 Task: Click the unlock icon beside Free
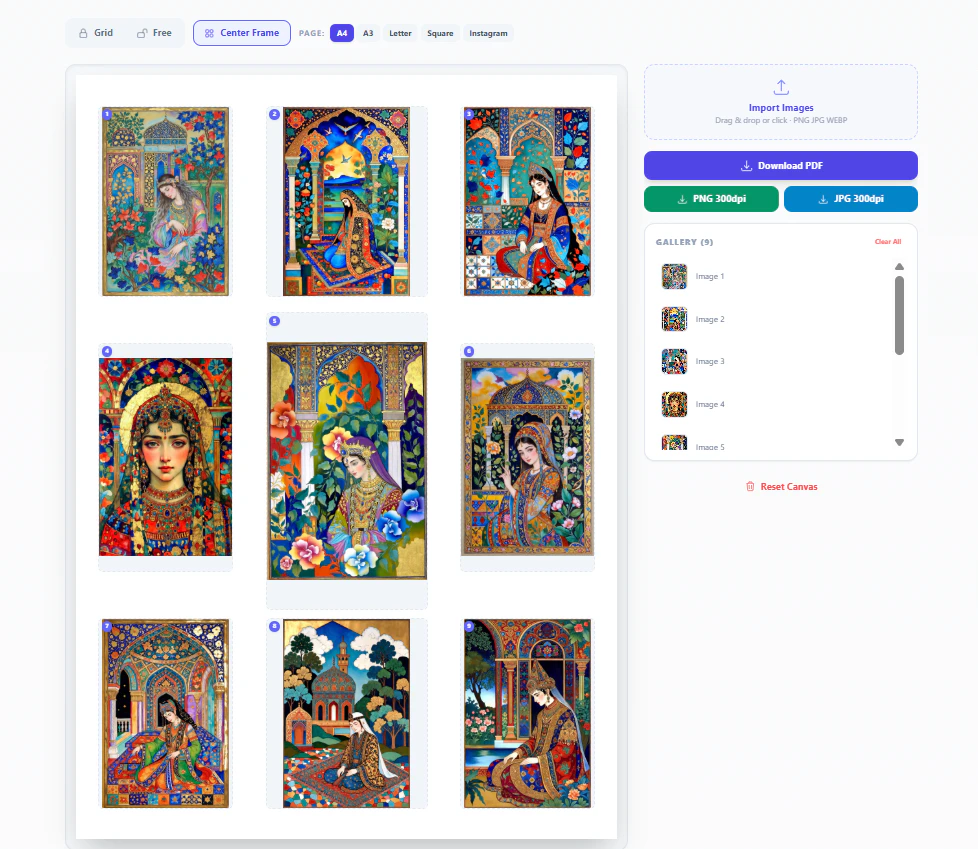pyautogui.click(x=142, y=33)
